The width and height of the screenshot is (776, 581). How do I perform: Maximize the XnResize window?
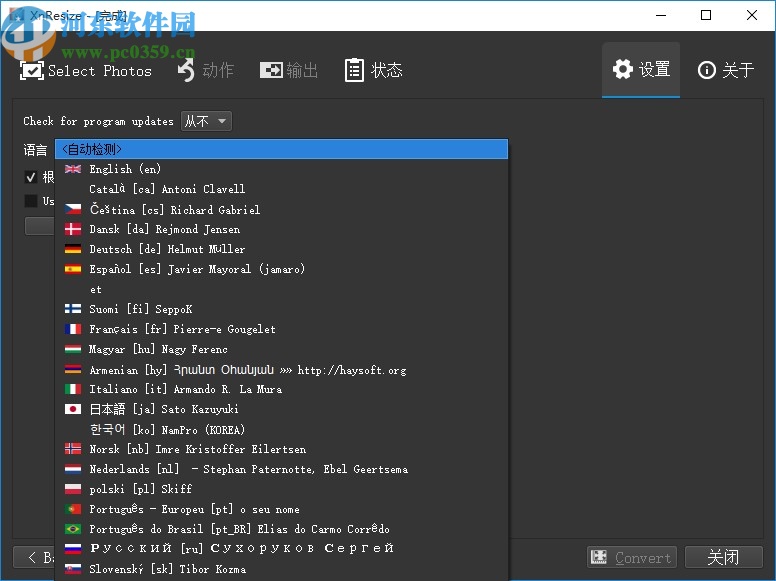tap(706, 15)
